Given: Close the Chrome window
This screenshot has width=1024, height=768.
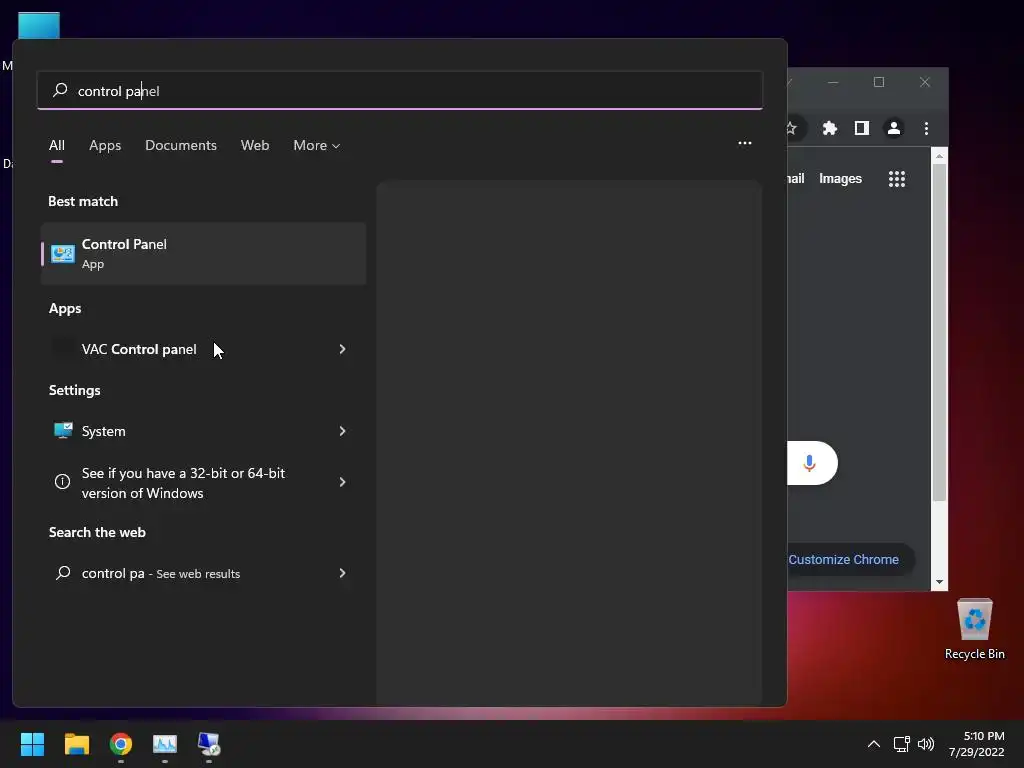Looking at the screenshot, I should [925, 82].
